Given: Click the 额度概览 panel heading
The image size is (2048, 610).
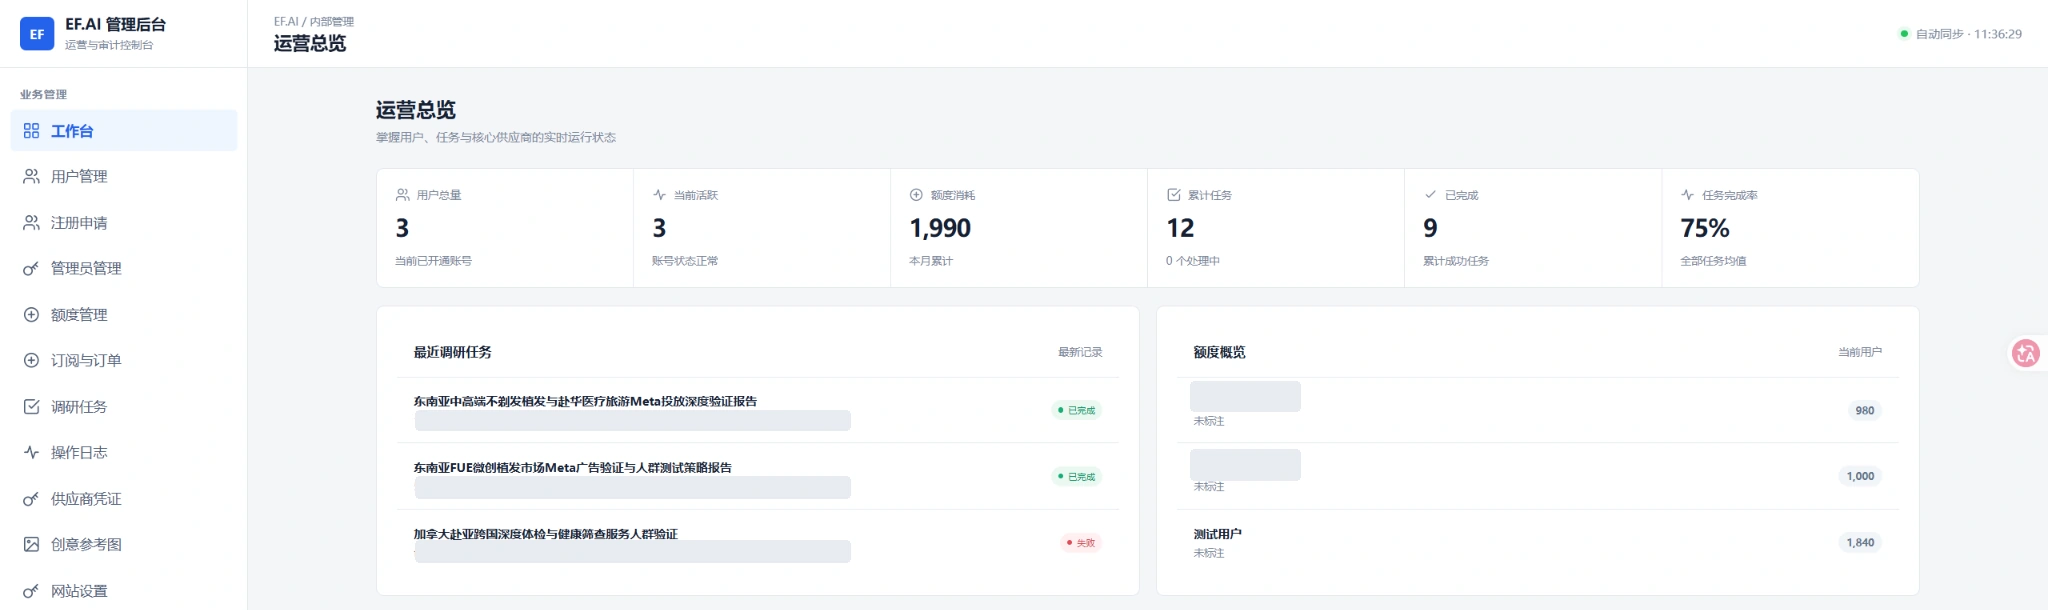Looking at the screenshot, I should (1219, 352).
